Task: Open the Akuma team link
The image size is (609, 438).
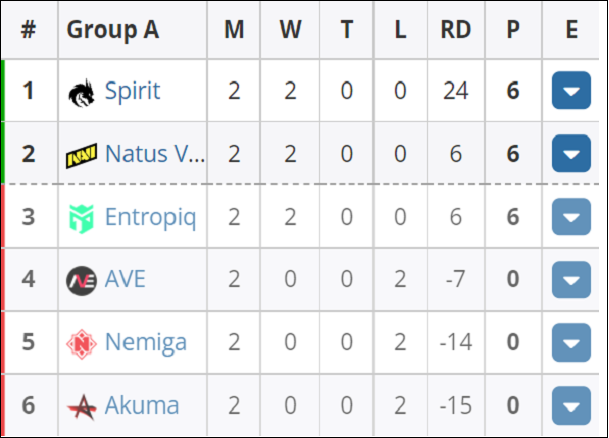Action: tap(142, 405)
